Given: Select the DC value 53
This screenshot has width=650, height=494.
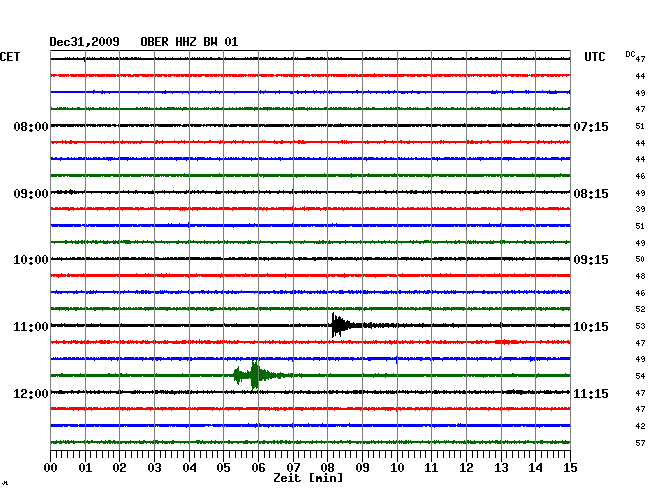Looking at the screenshot, I should pyautogui.click(x=640, y=326).
